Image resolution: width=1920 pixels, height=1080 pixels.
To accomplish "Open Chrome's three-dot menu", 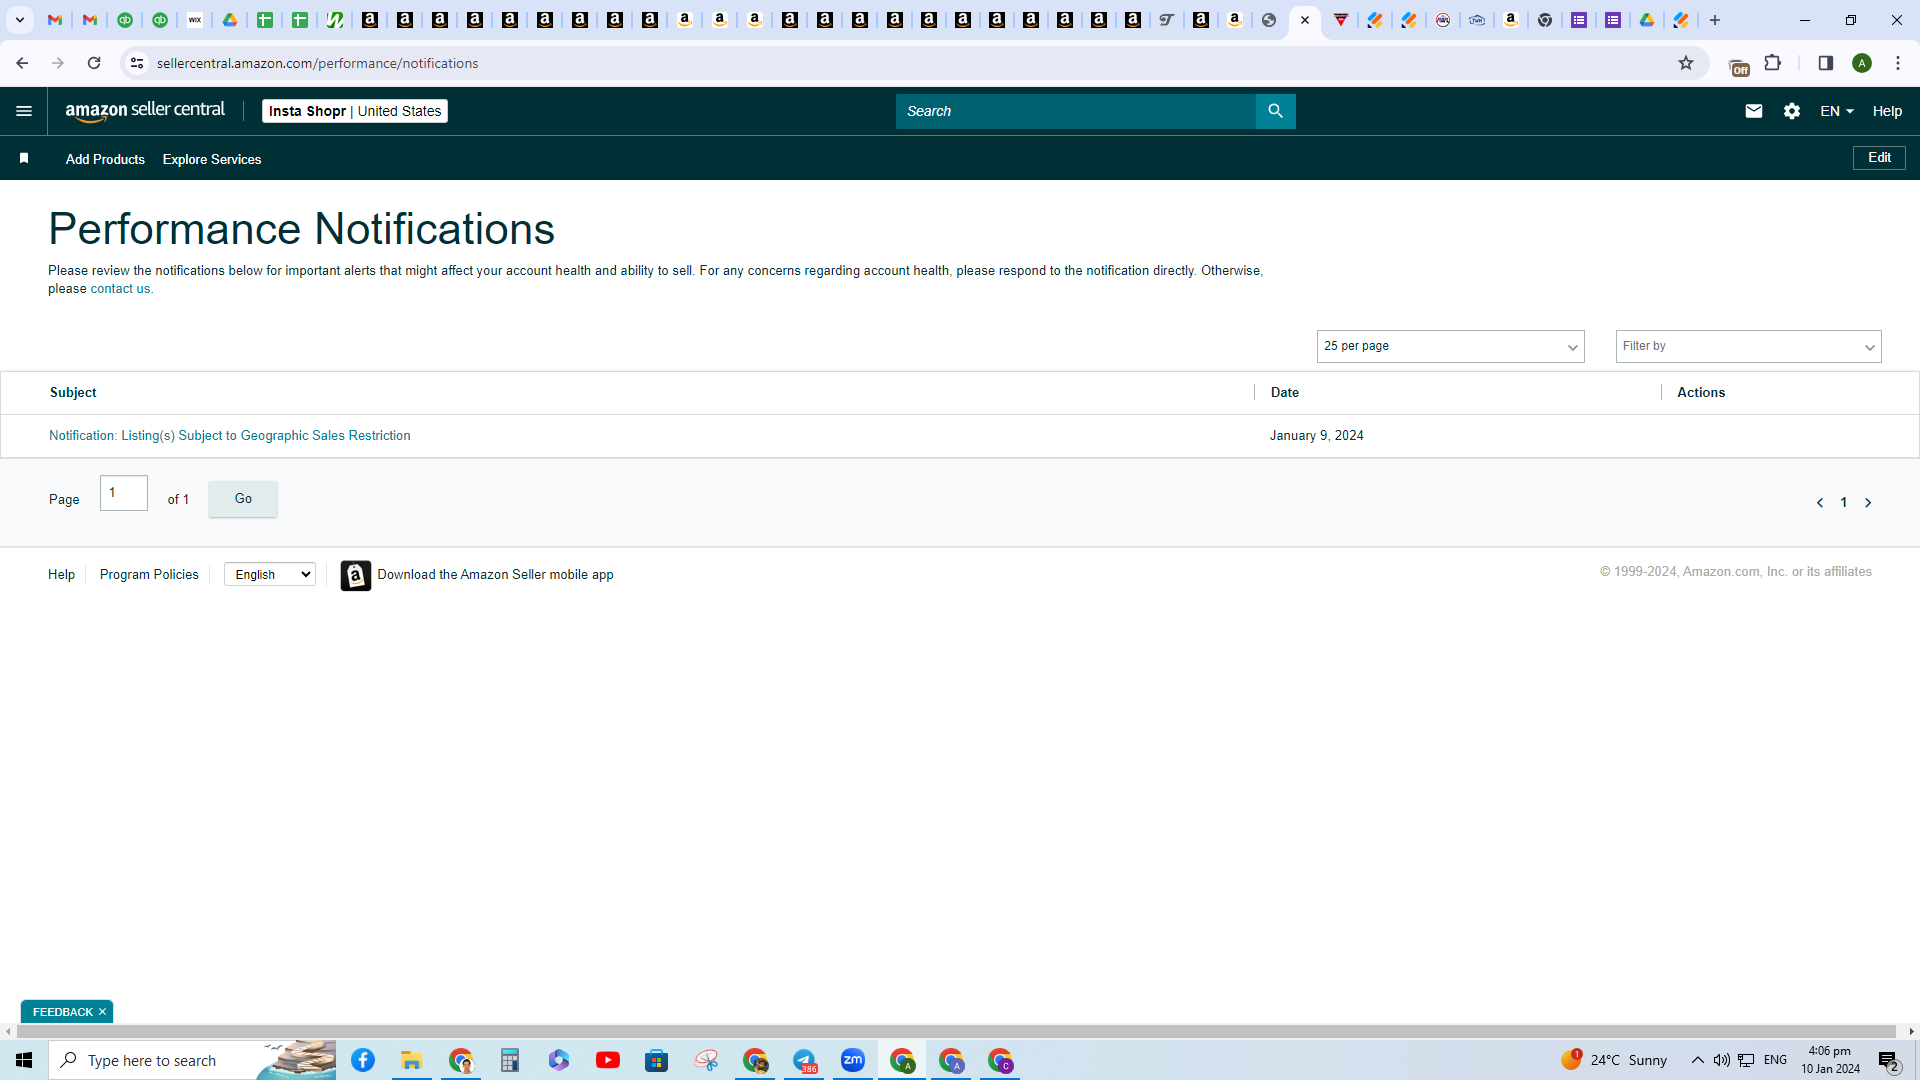I will [x=1897, y=63].
